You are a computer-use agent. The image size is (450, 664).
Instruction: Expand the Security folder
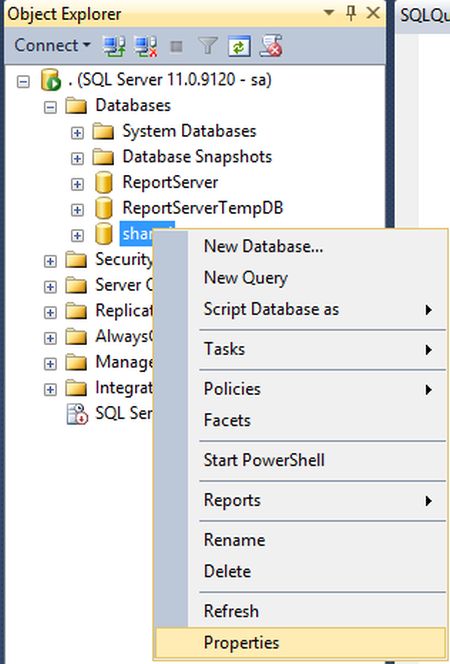pos(50,261)
